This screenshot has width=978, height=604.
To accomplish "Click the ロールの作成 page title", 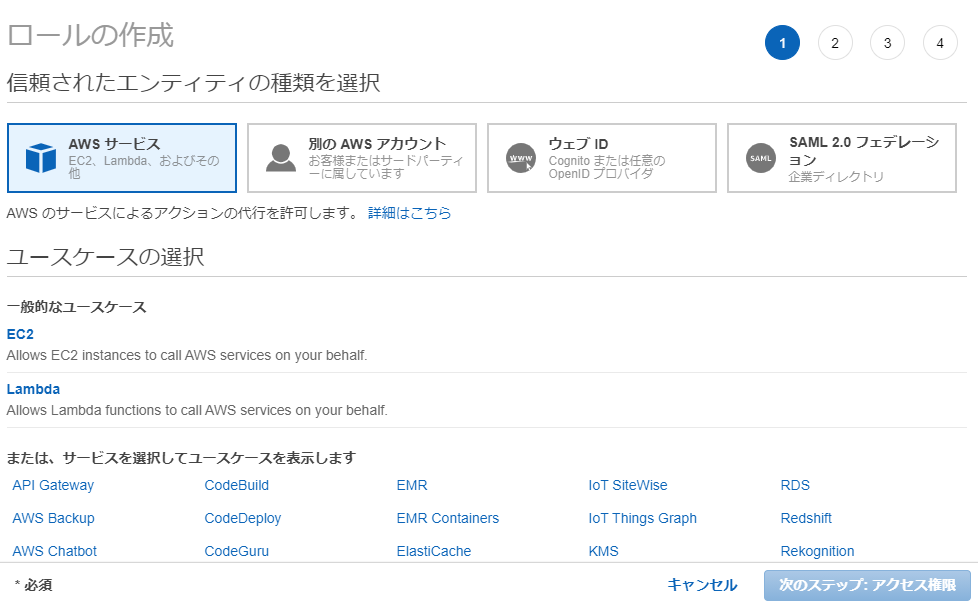I will tap(90, 35).
